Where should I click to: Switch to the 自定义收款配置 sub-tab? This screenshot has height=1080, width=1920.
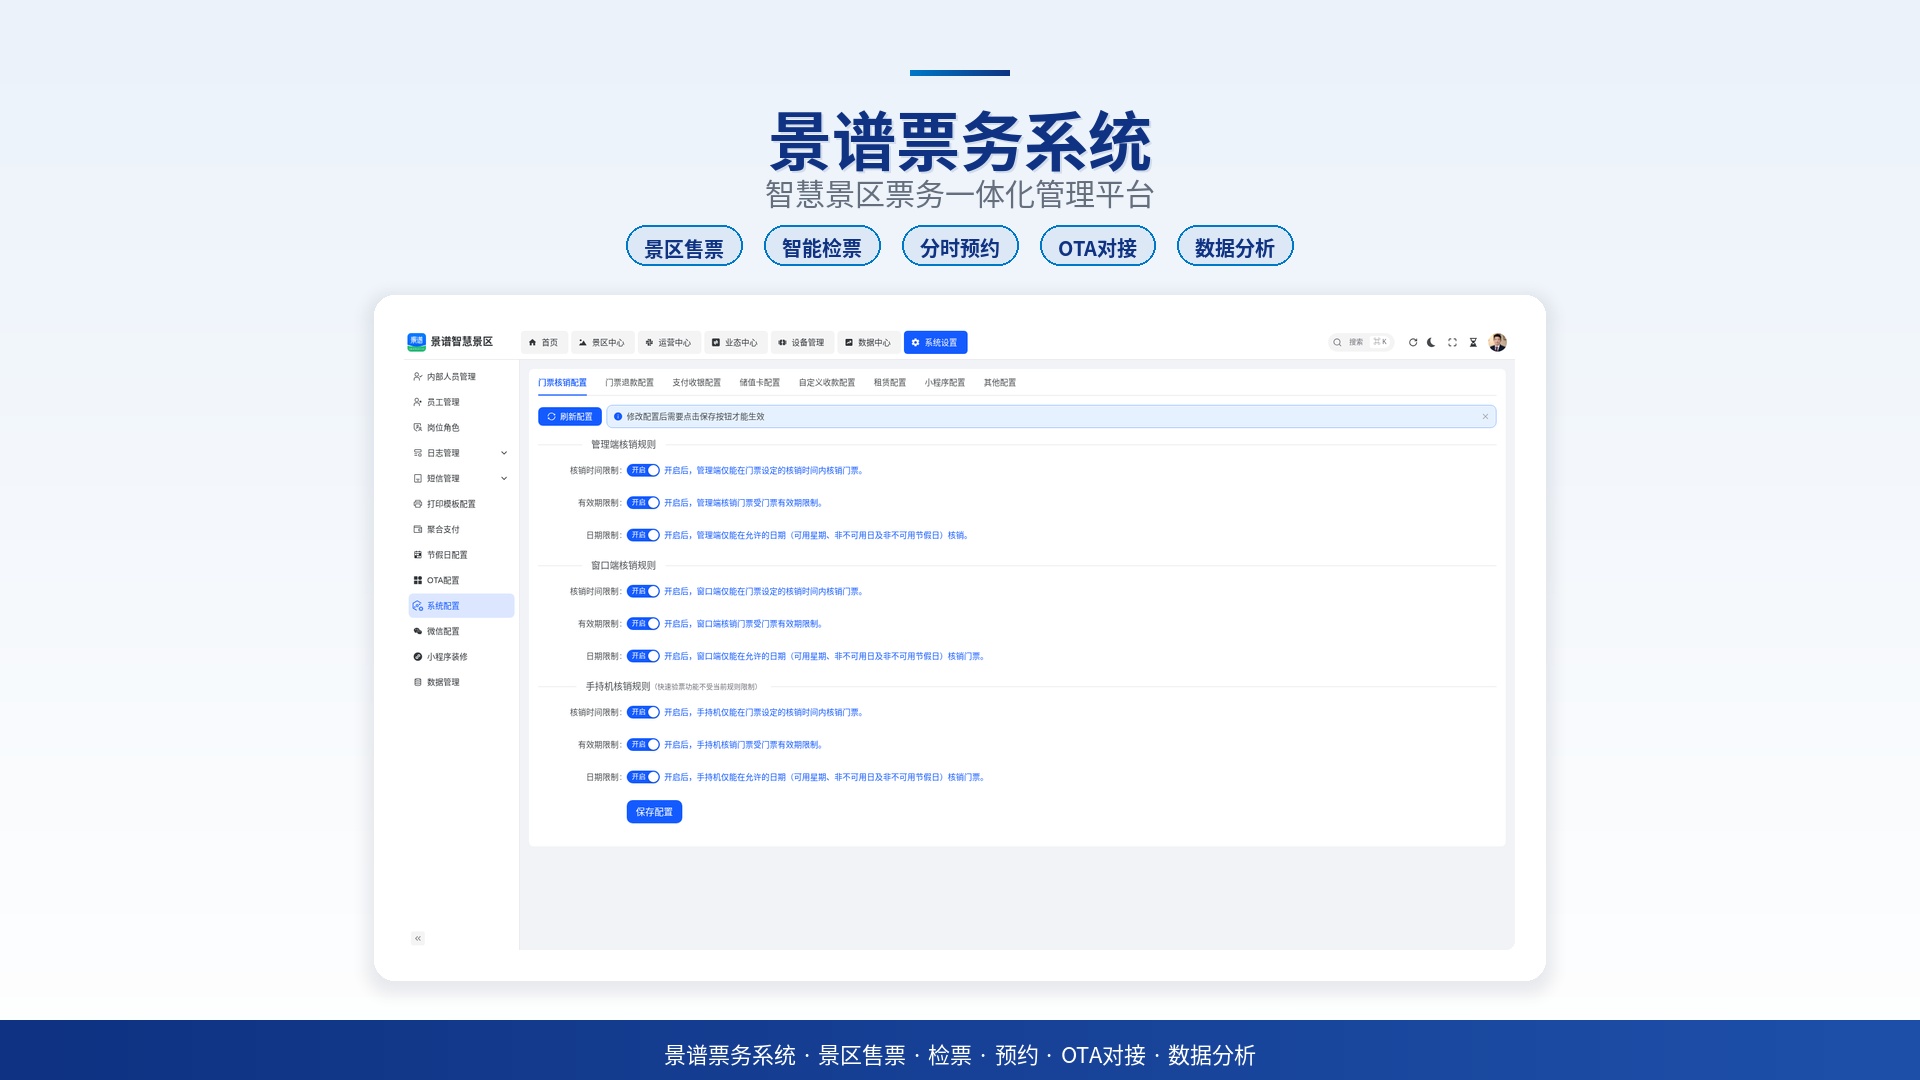tap(827, 383)
